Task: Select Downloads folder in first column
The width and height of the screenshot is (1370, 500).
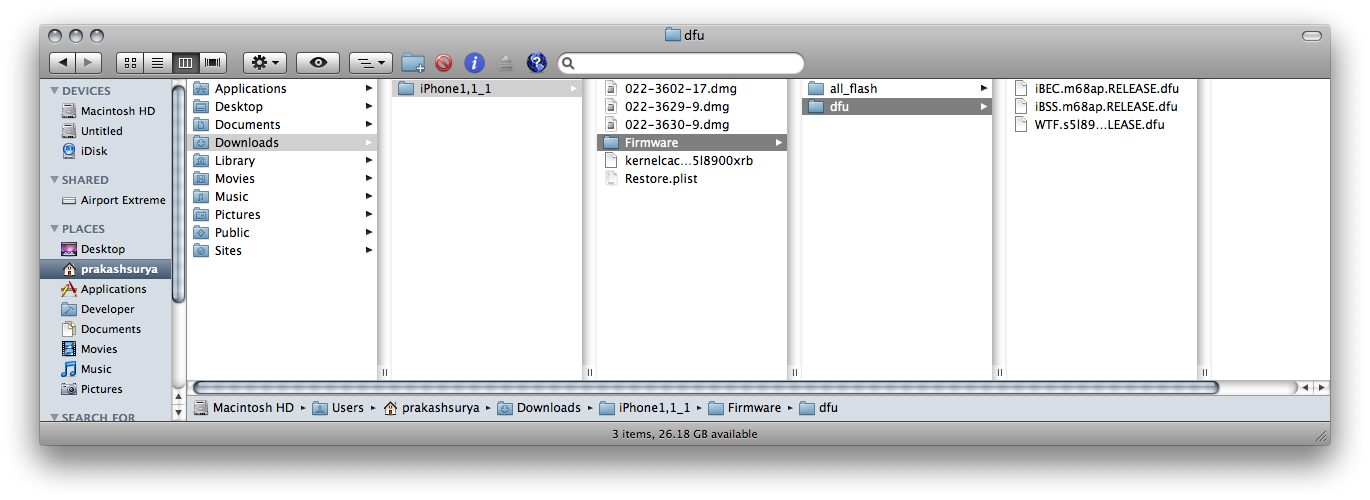Action: point(282,142)
